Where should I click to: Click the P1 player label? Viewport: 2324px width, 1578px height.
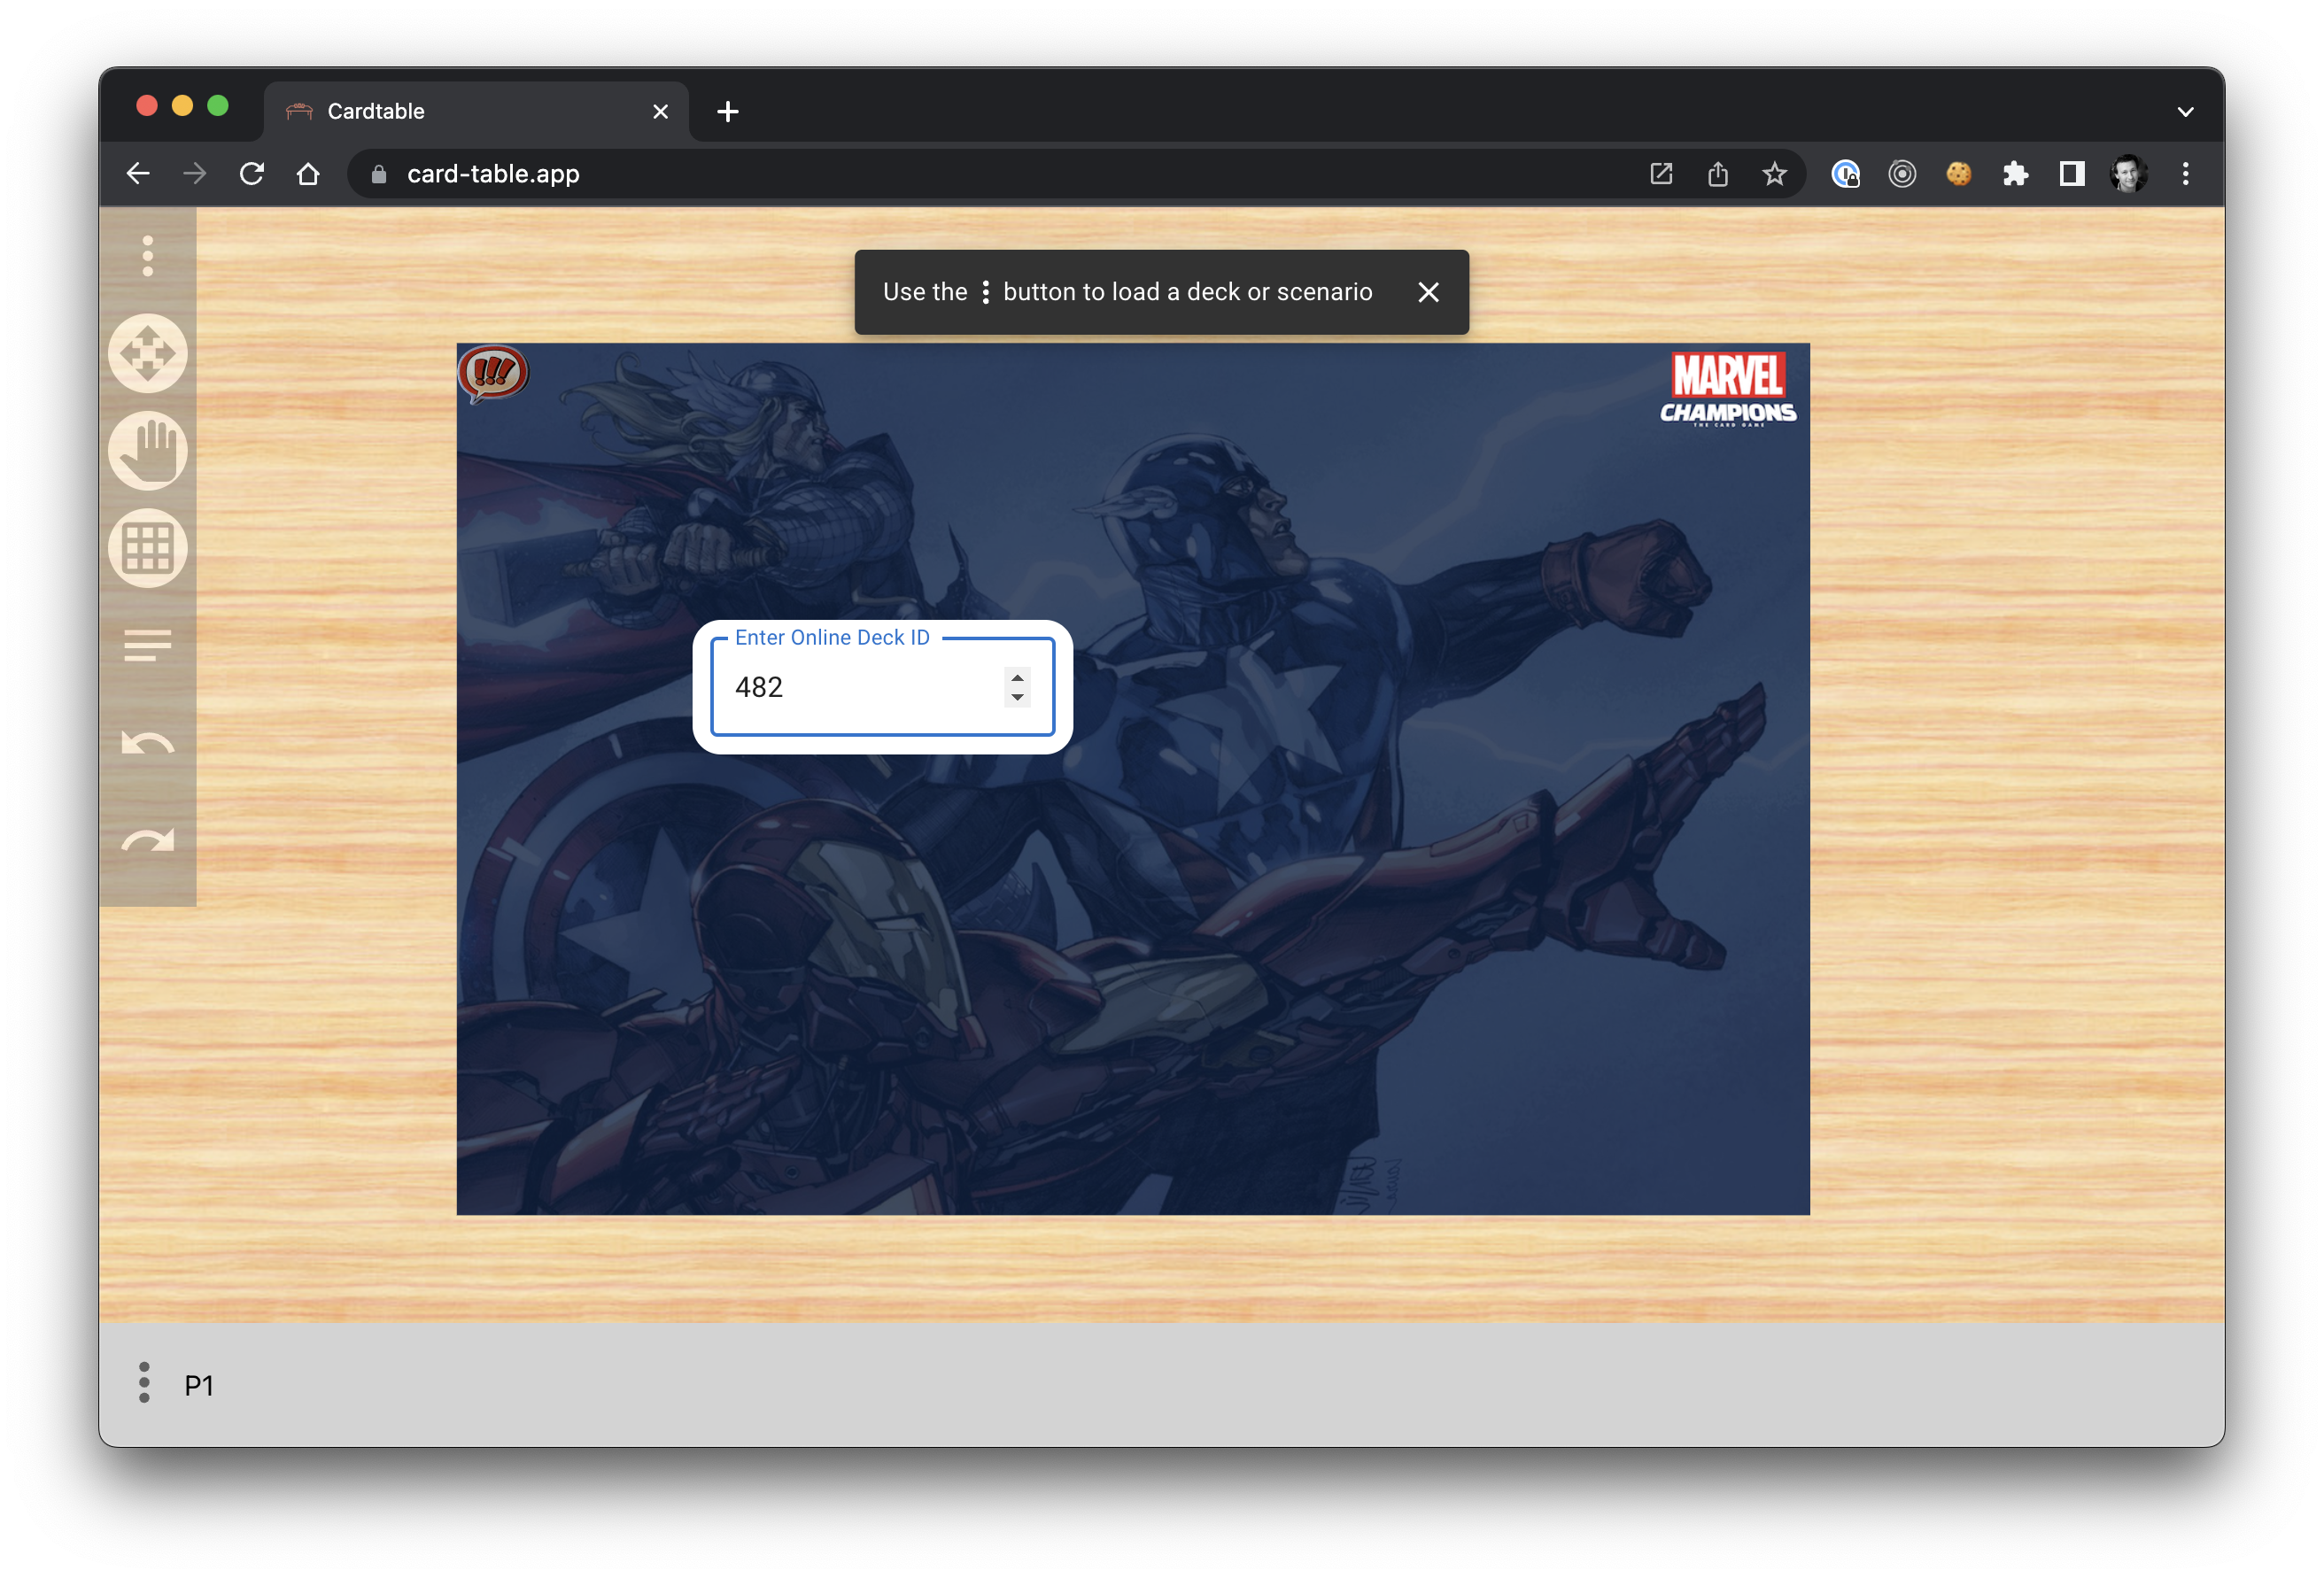click(199, 1385)
